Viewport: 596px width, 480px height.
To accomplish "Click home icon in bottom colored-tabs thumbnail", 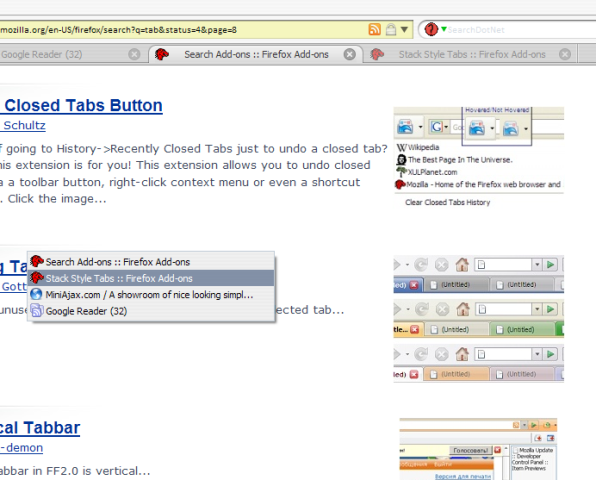I will 462,354.
